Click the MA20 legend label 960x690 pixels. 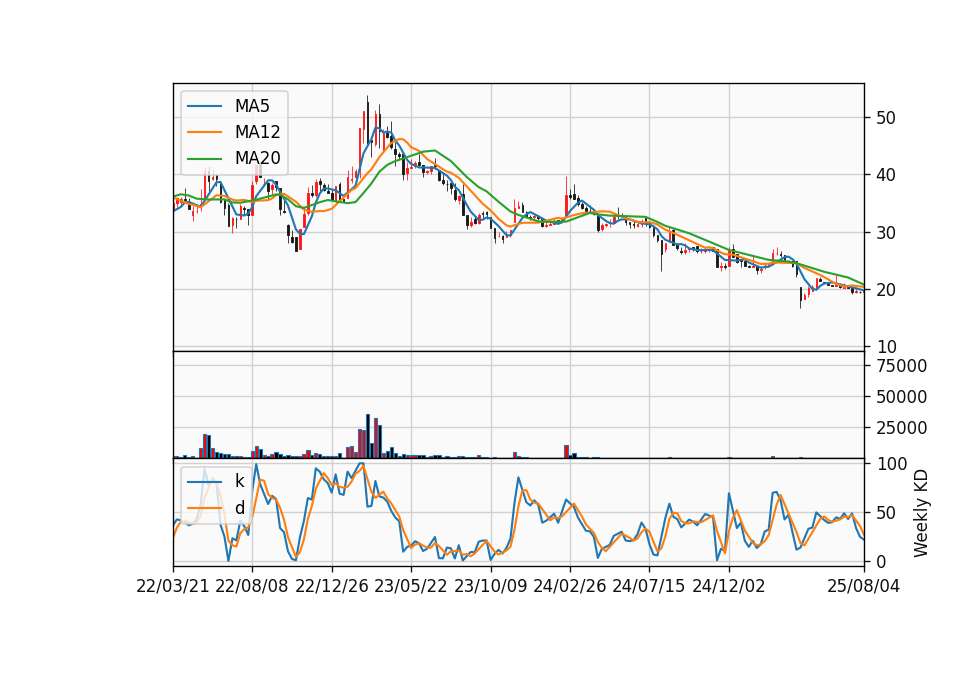[x=257, y=159]
